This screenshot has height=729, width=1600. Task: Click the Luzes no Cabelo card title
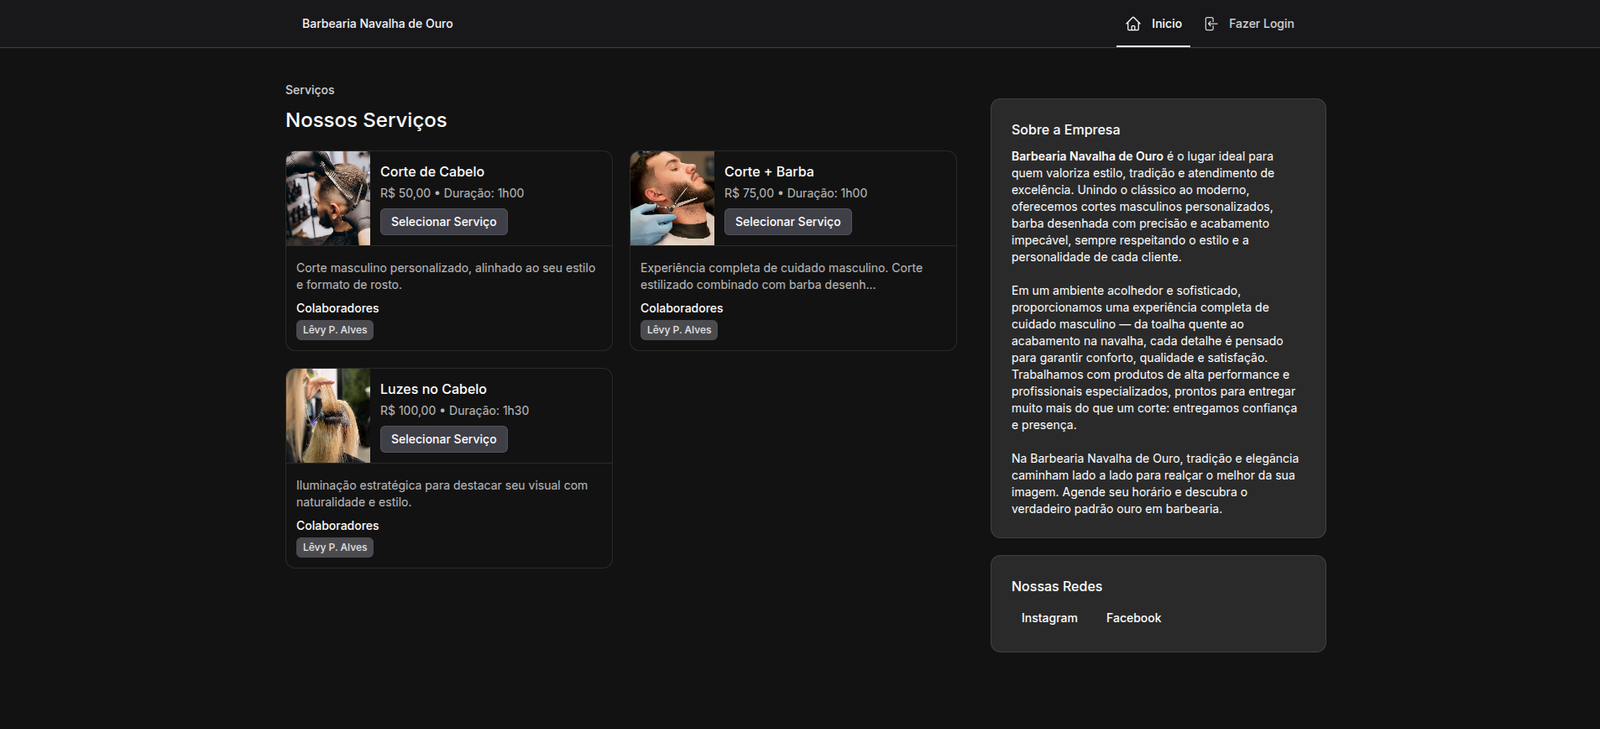(433, 389)
